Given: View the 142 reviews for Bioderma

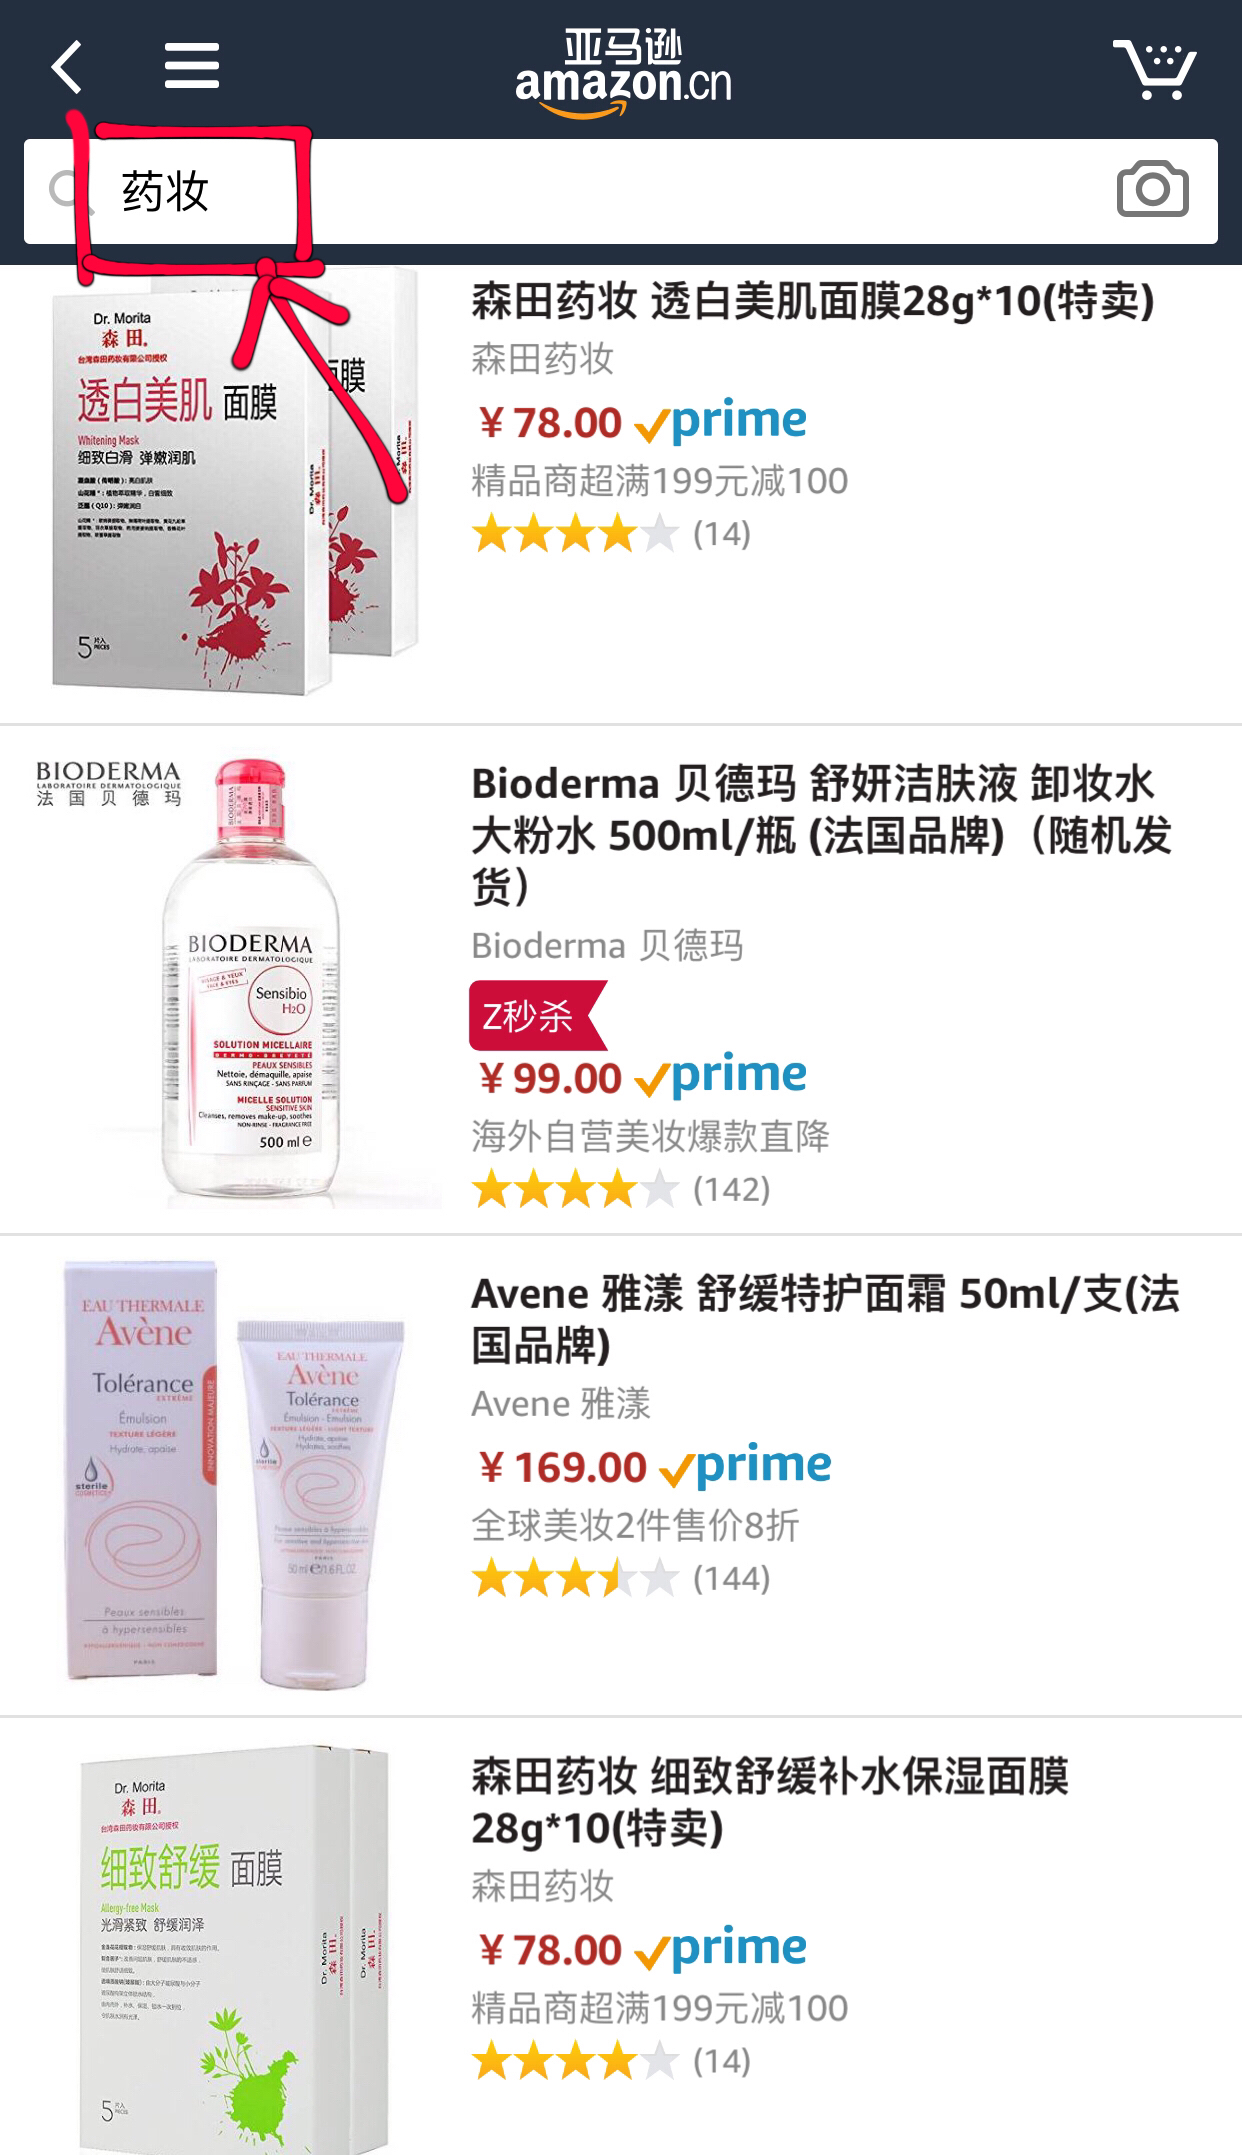Looking at the screenshot, I should [732, 1189].
